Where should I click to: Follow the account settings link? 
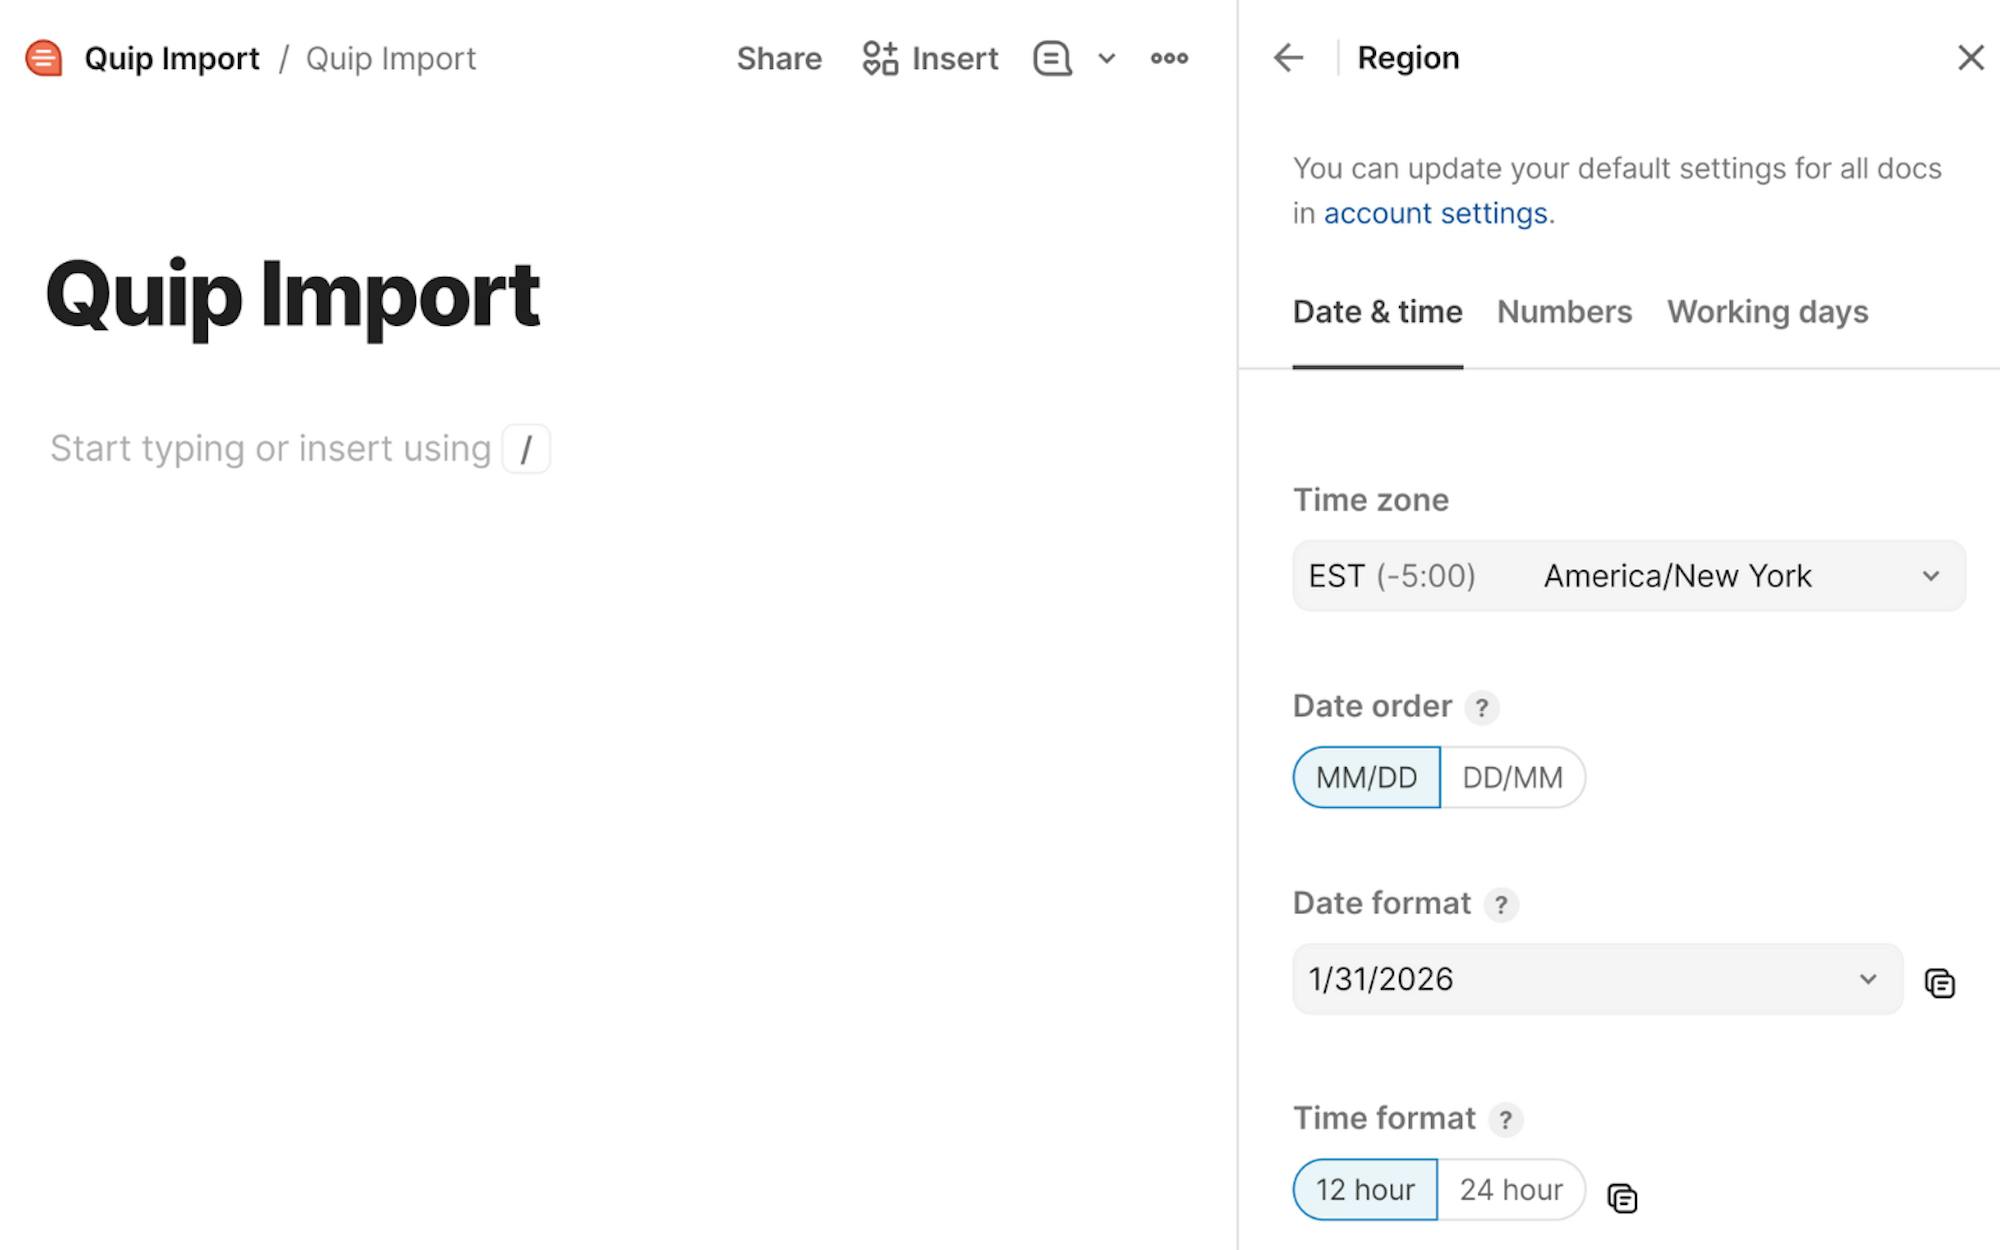tap(1435, 213)
